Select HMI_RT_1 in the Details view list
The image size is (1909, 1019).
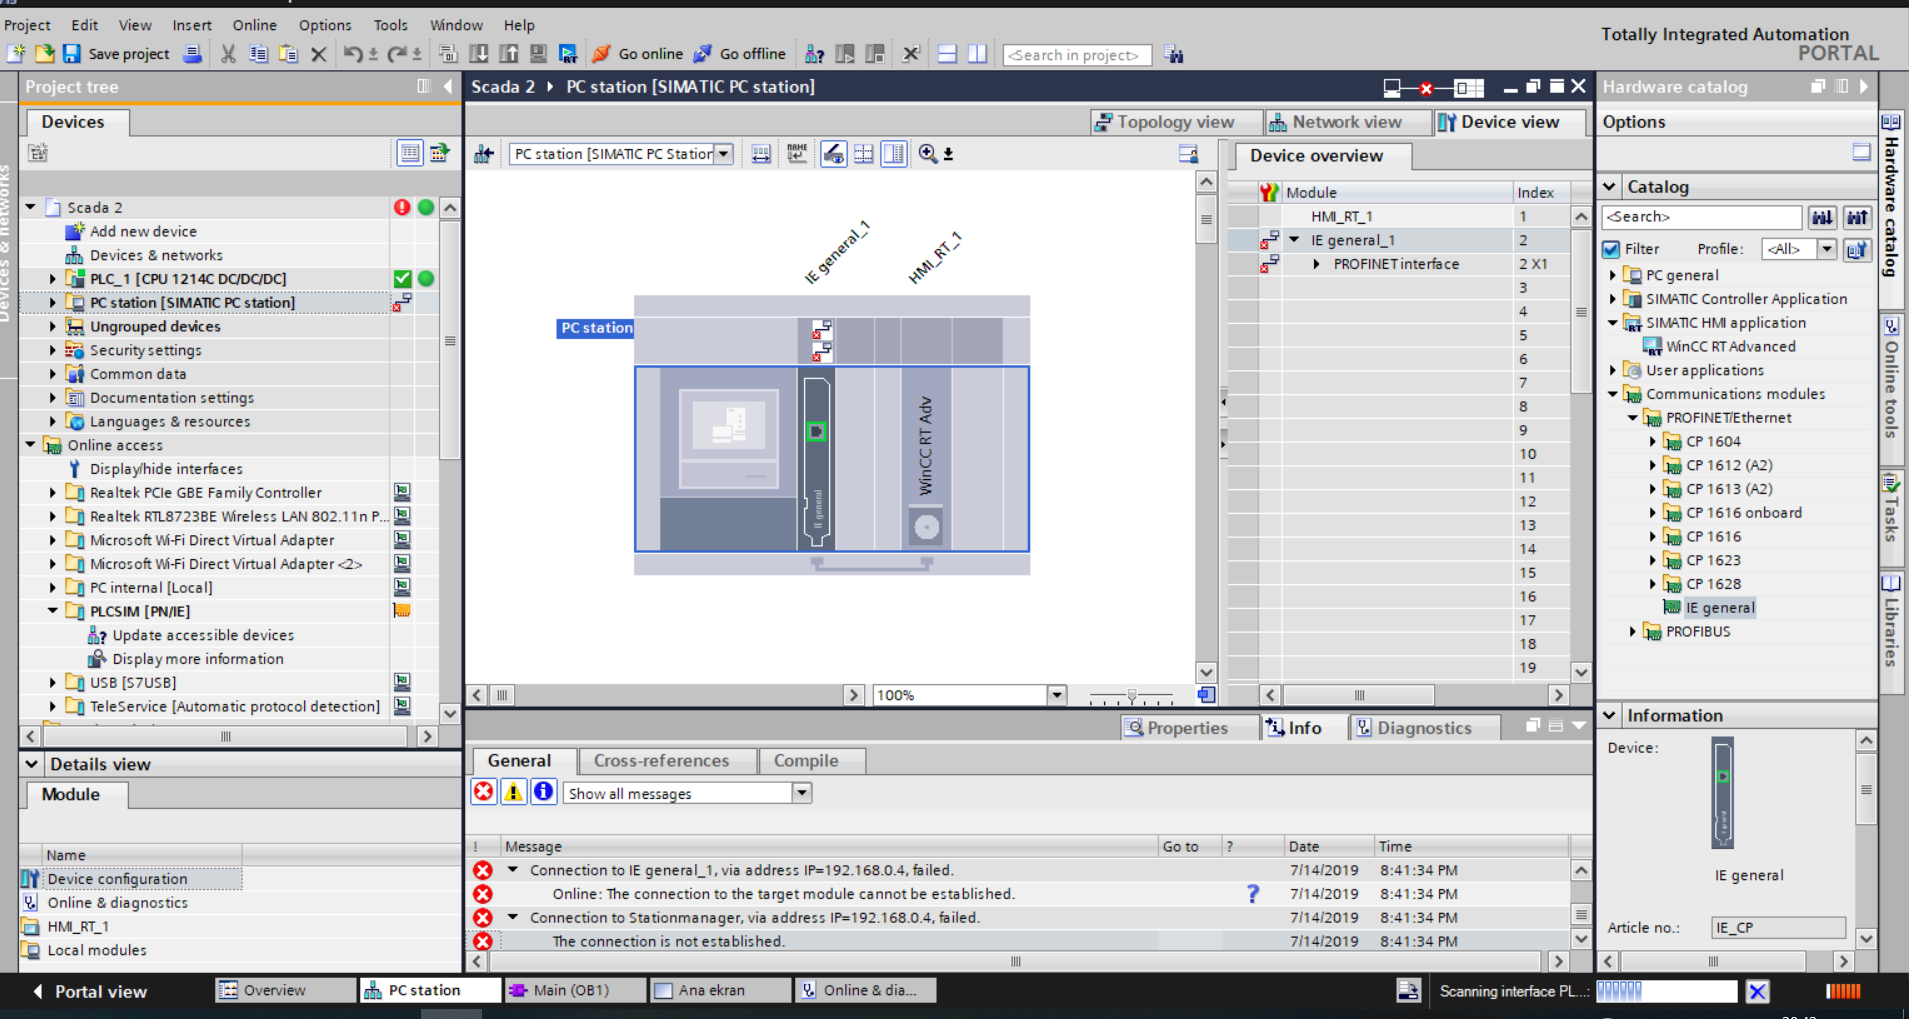pos(77,926)
